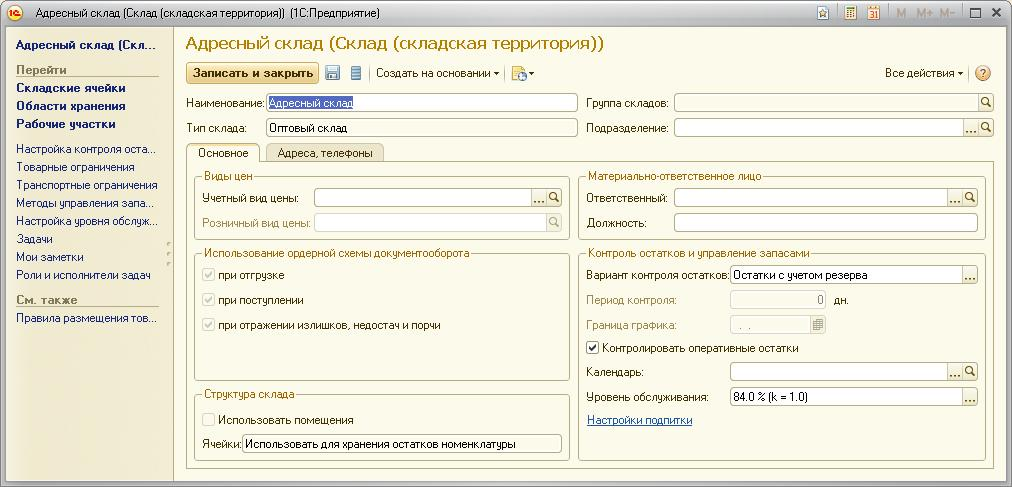Open Настройки подпитки link
The height and width of the screenshot is (487, 1012).
[640, 421]
